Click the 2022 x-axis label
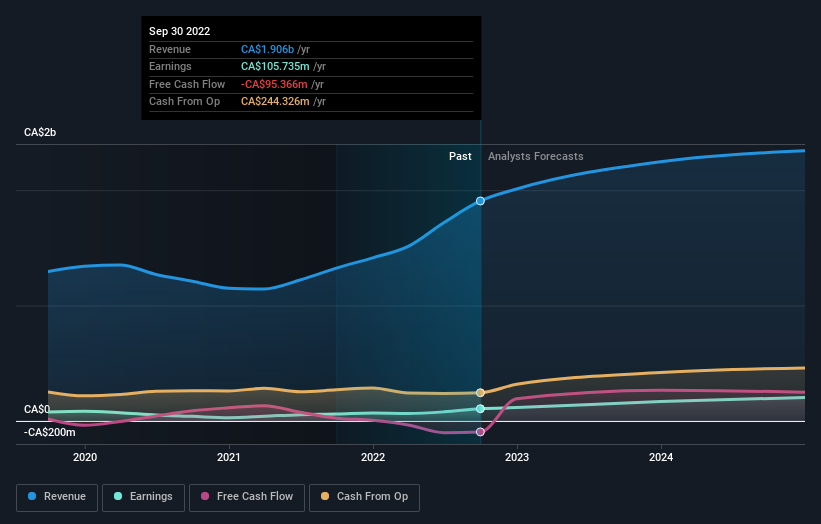 pos(373,458)
